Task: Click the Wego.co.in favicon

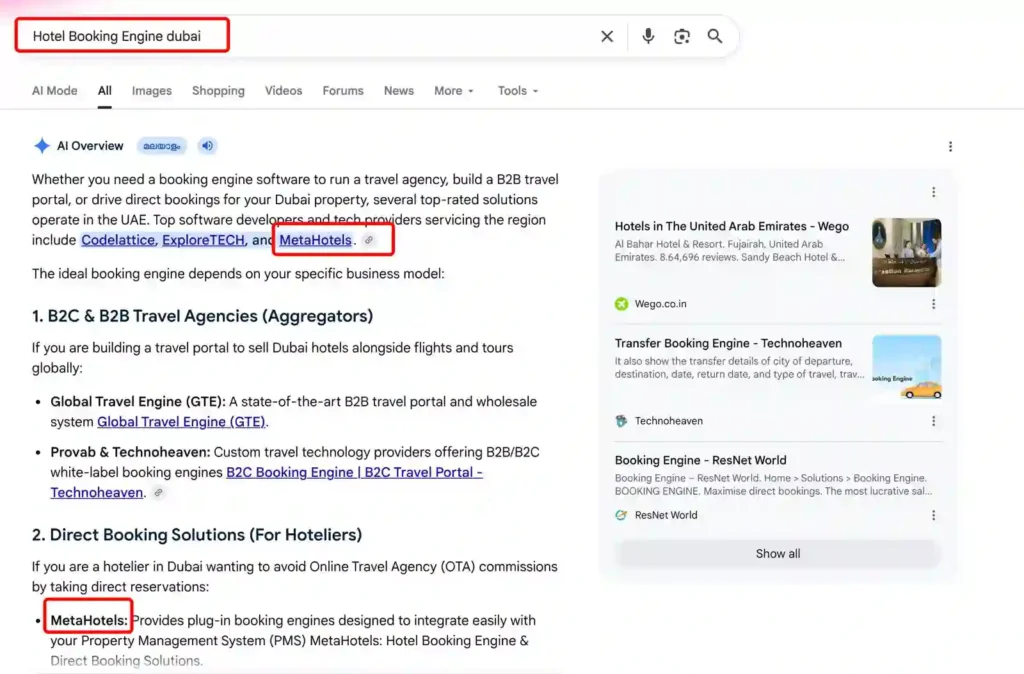Action: tap(621, 304)
